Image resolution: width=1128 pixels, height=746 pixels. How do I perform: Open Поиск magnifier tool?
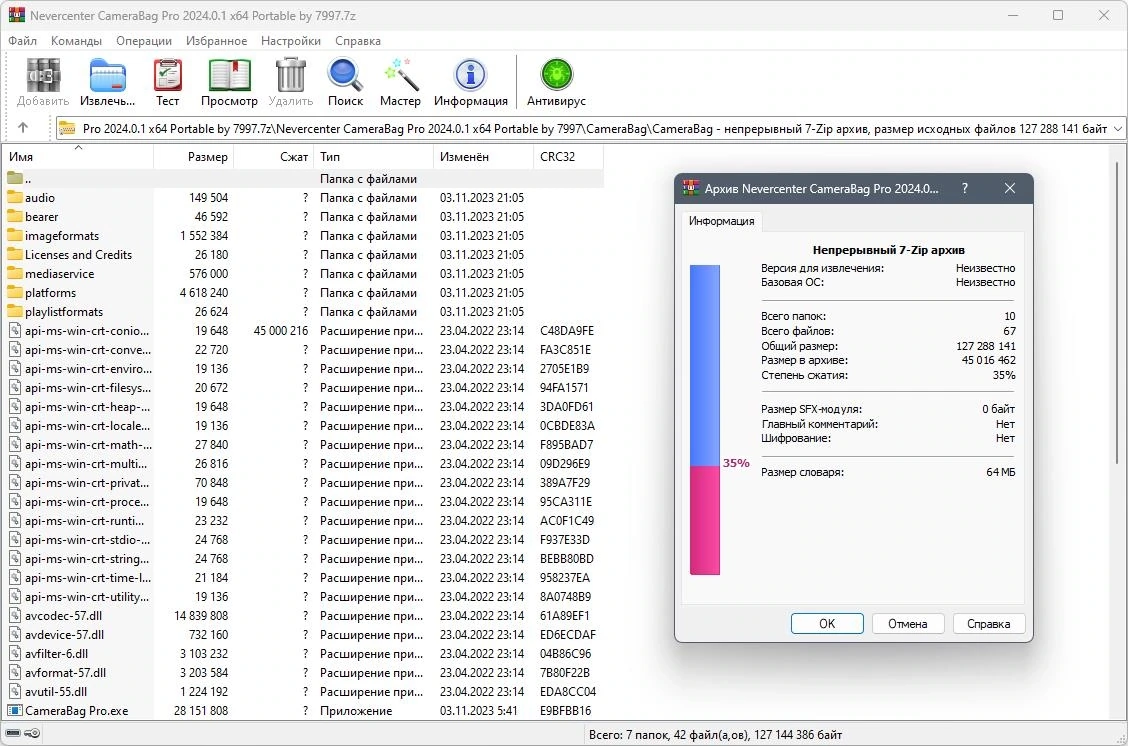345,76
